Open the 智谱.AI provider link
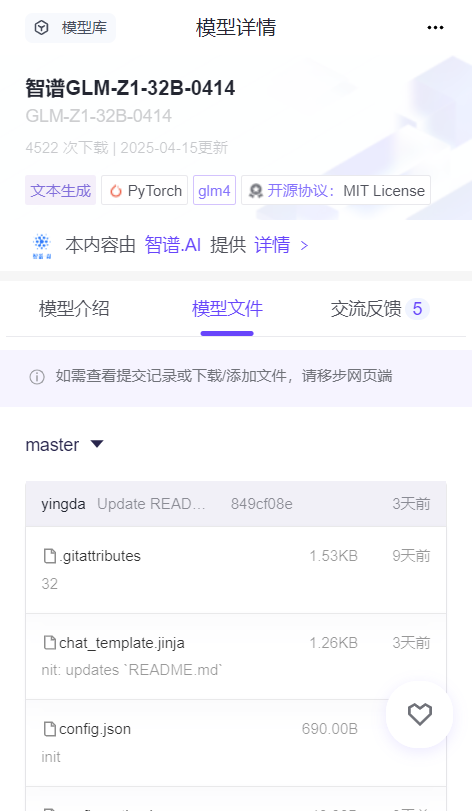 [x=173, y=245]
